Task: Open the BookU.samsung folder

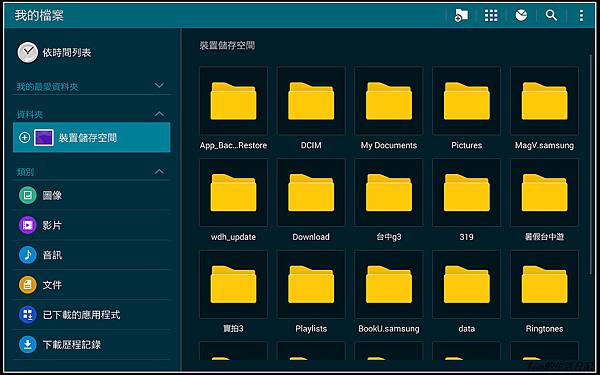Action: coord(389,285)
